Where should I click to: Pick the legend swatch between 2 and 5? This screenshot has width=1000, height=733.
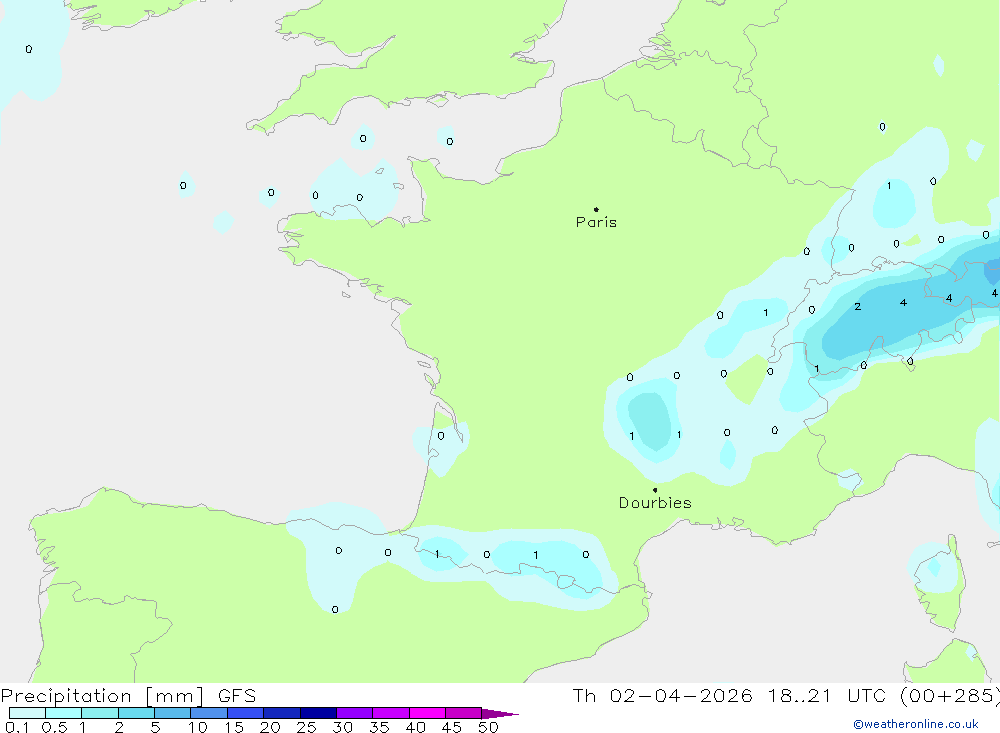pos(136,713)
